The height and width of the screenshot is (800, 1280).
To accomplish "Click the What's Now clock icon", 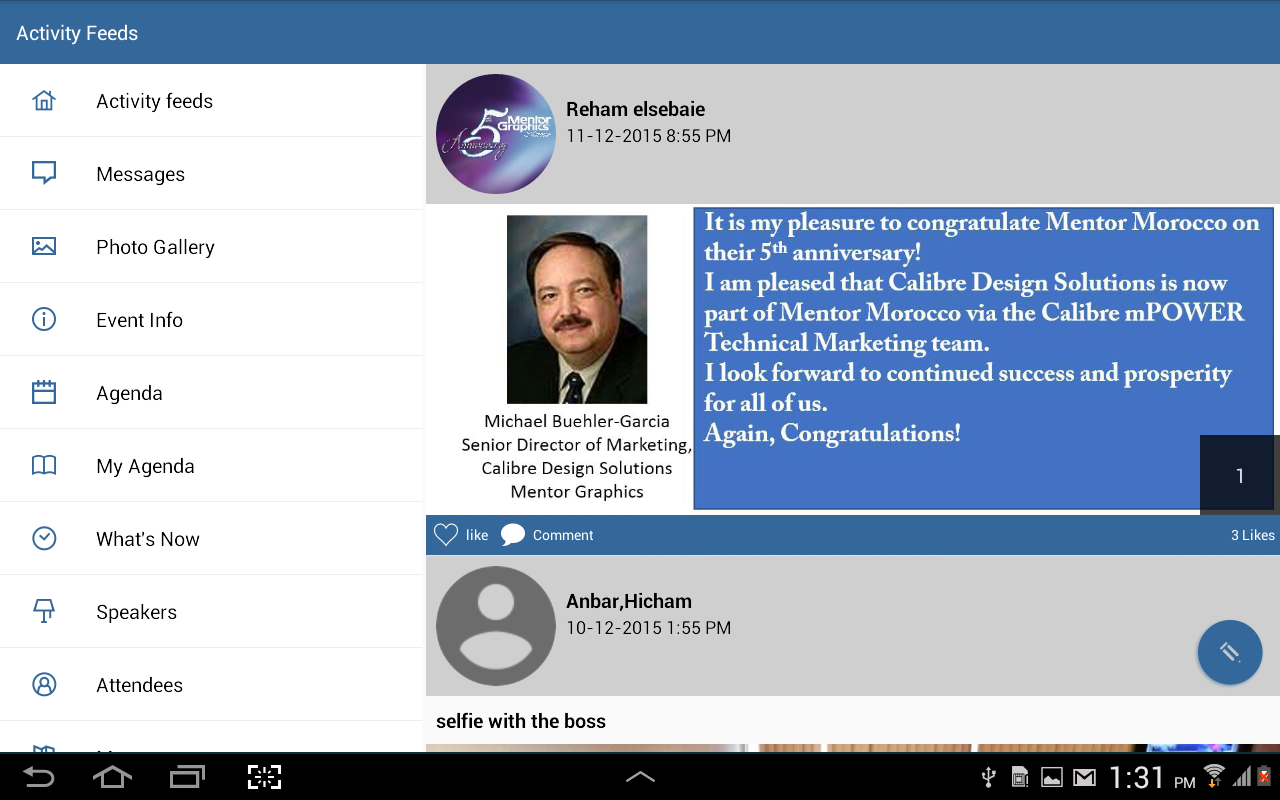I will click(44, 538).
